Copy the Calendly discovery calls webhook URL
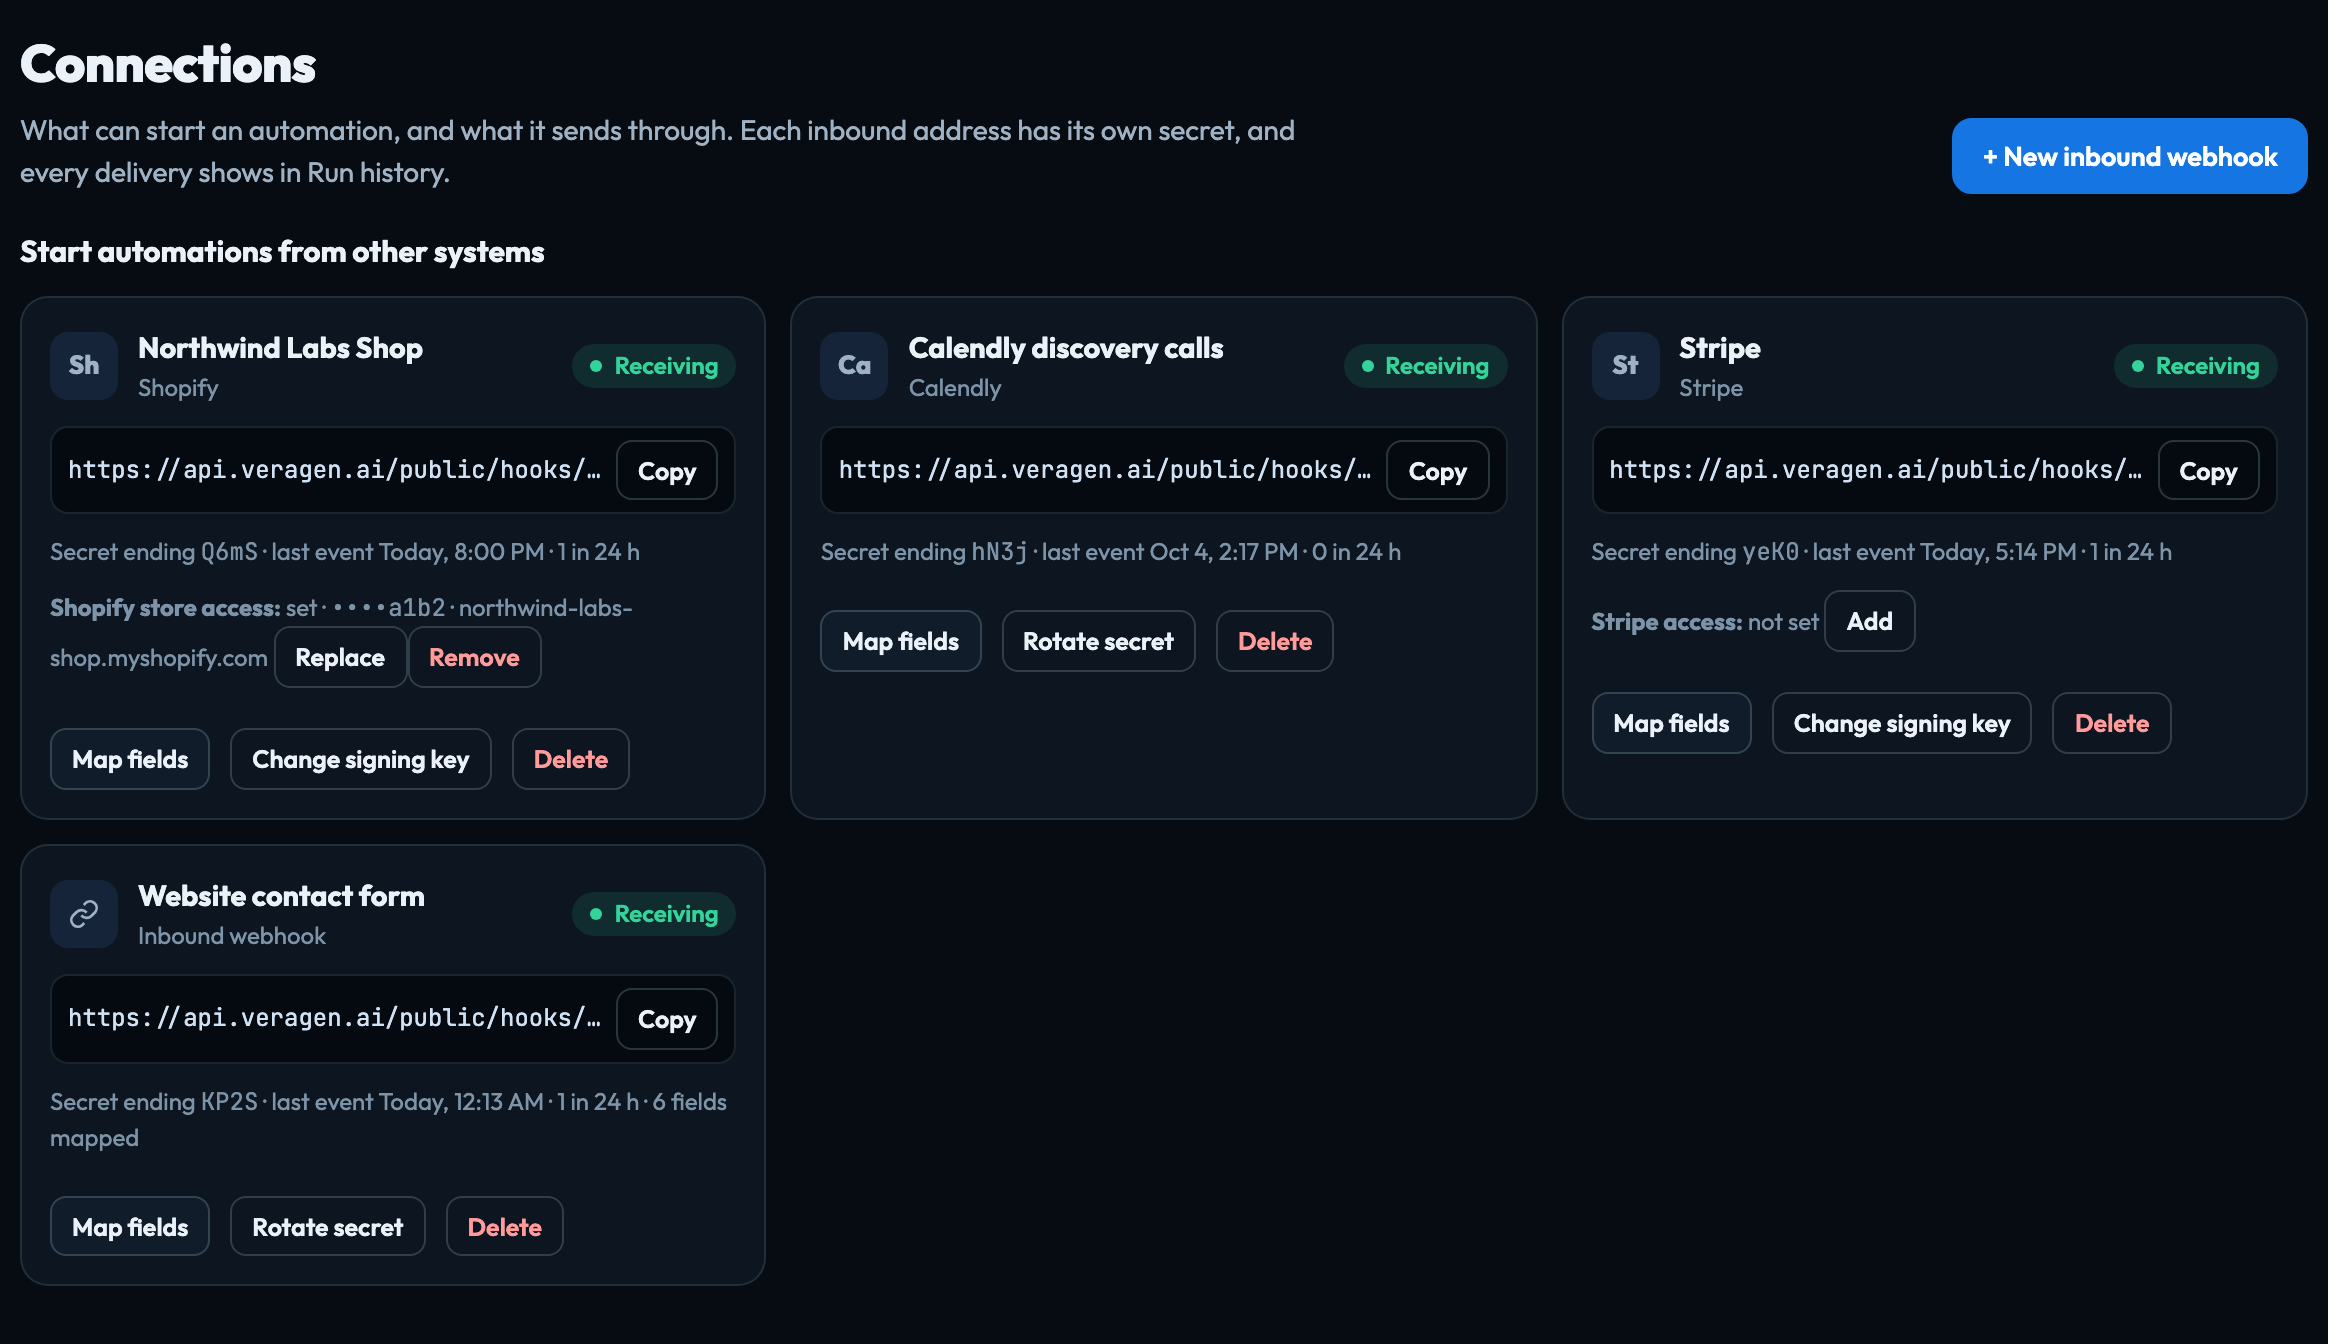 [1437, 471]
